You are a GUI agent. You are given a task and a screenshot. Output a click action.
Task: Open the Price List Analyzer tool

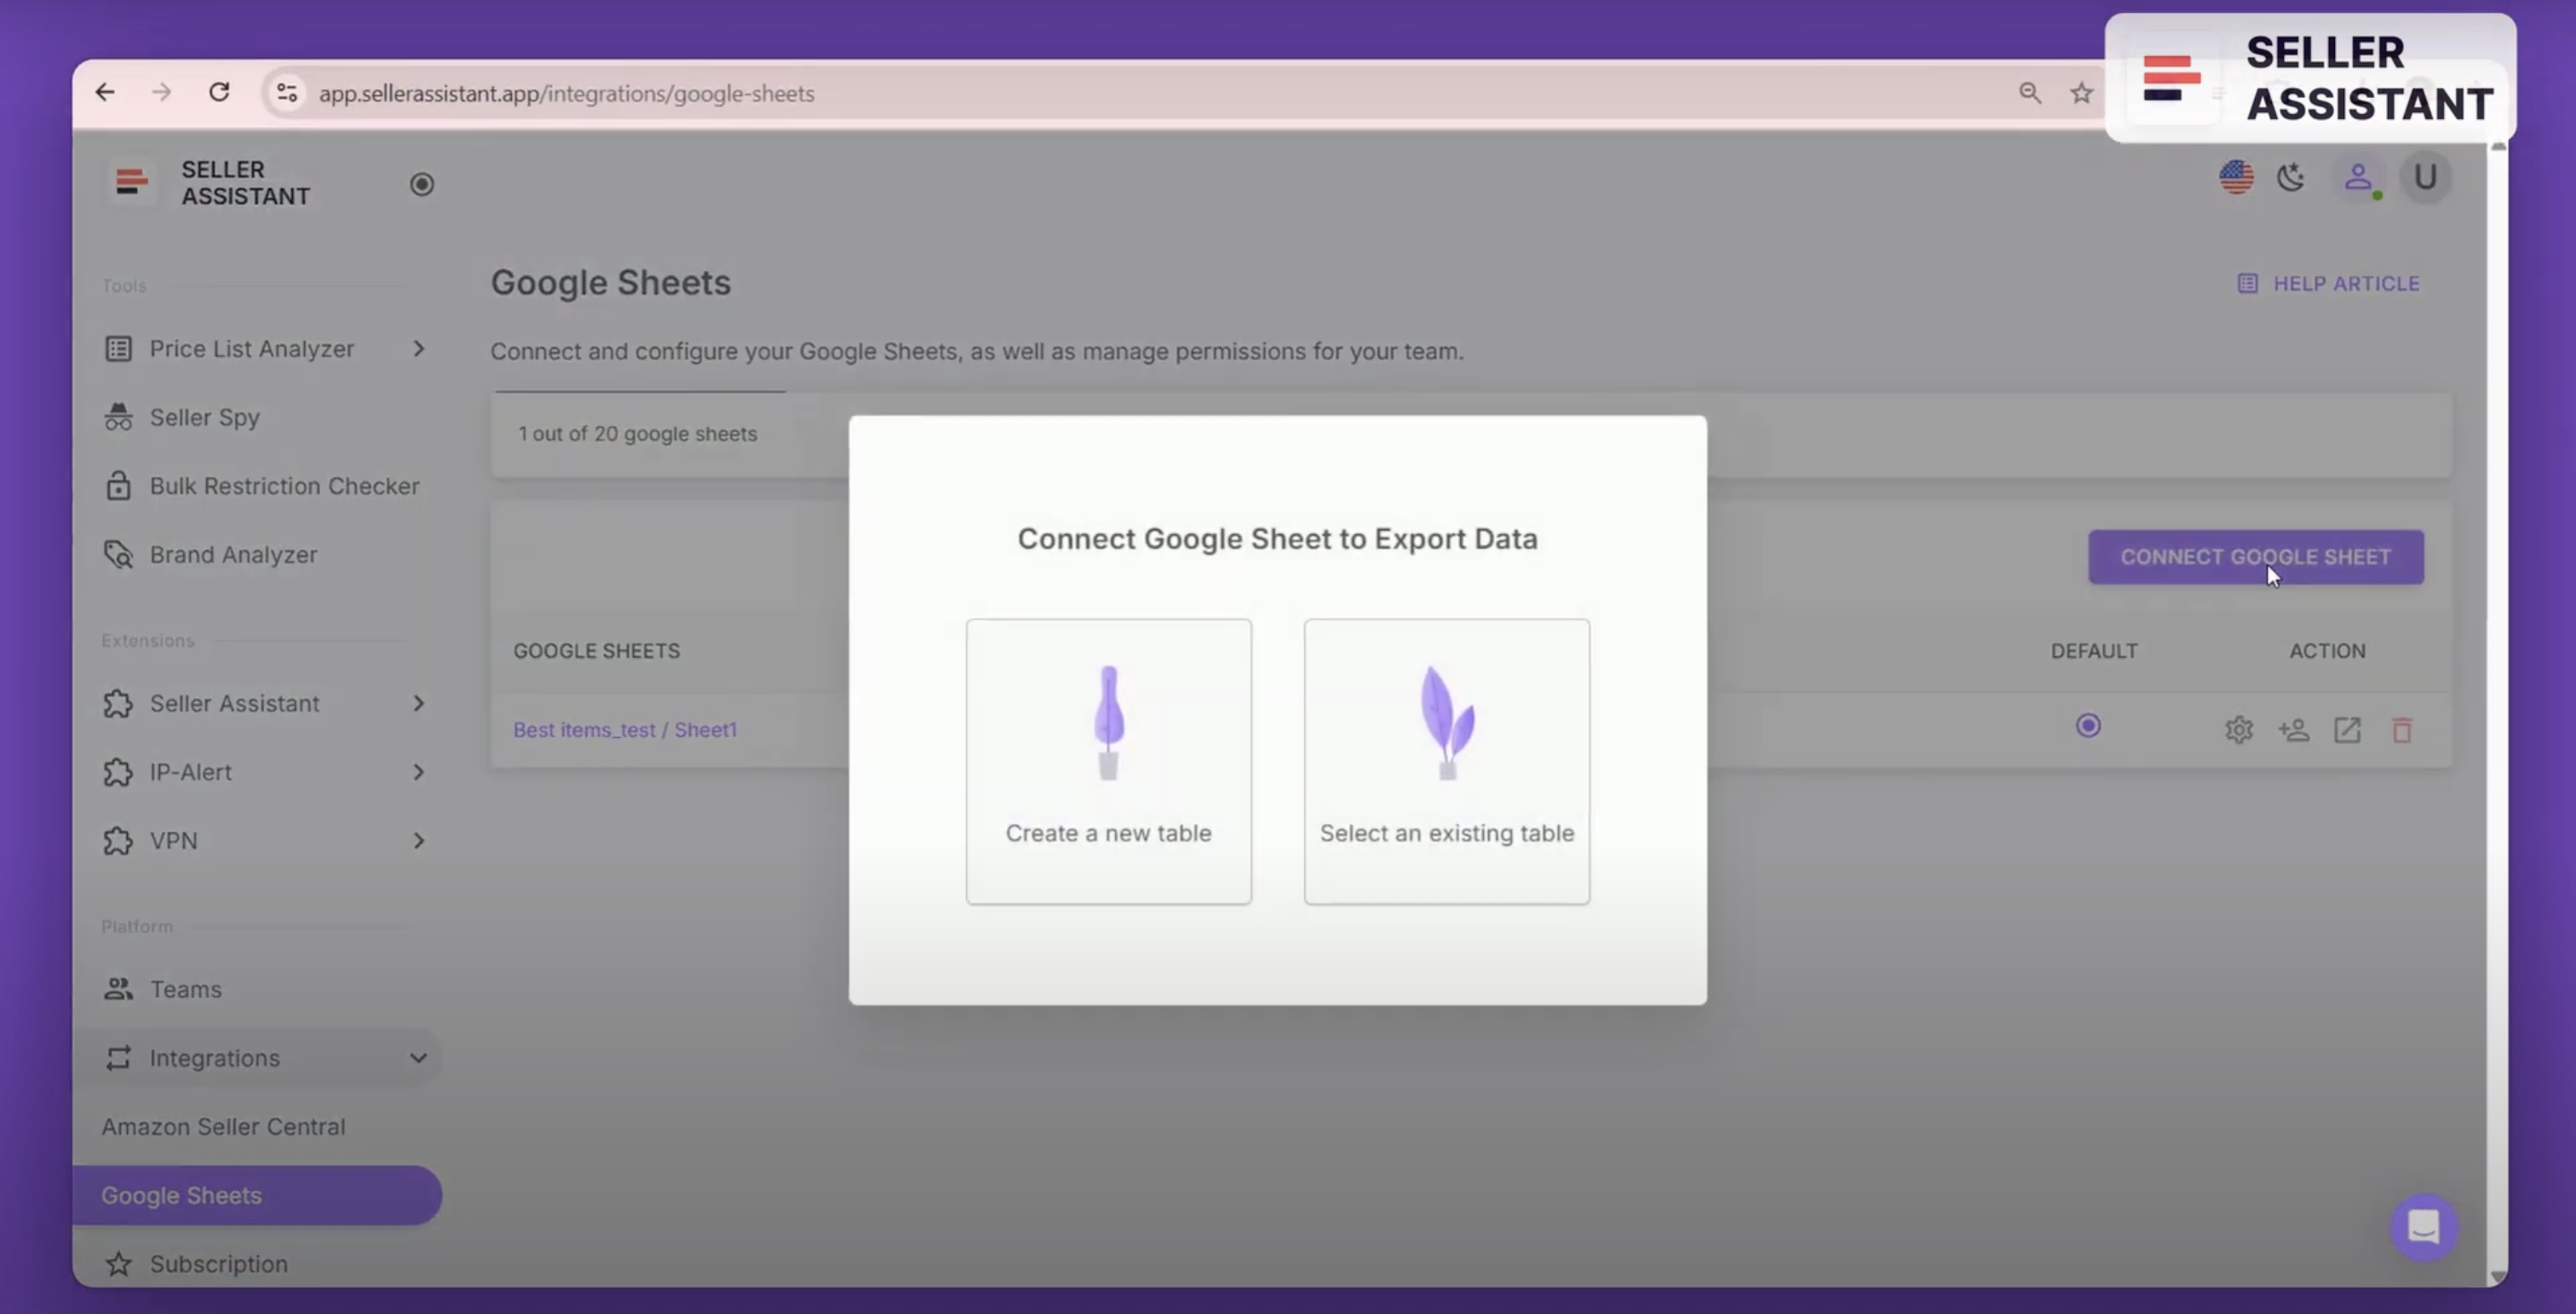click(251, 348)
